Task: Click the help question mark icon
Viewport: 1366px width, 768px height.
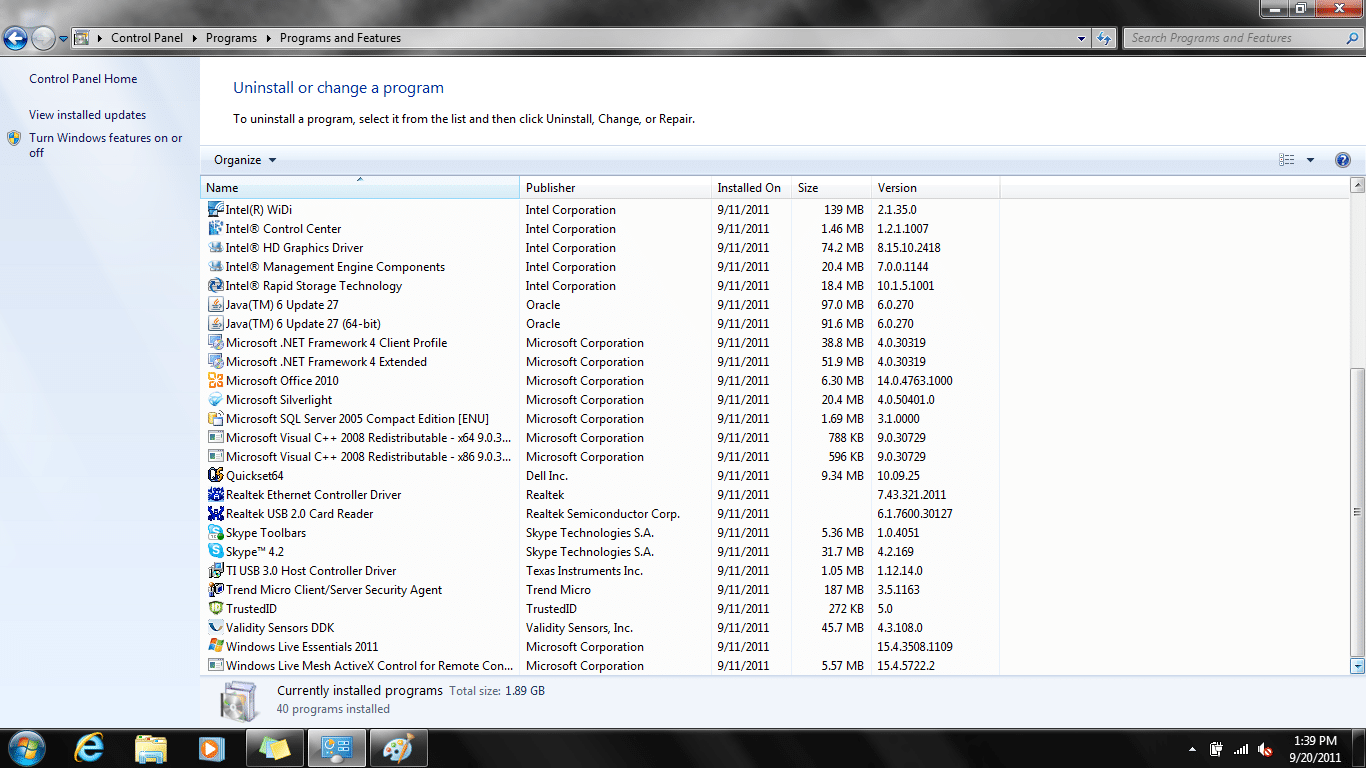Action: 1342,160
